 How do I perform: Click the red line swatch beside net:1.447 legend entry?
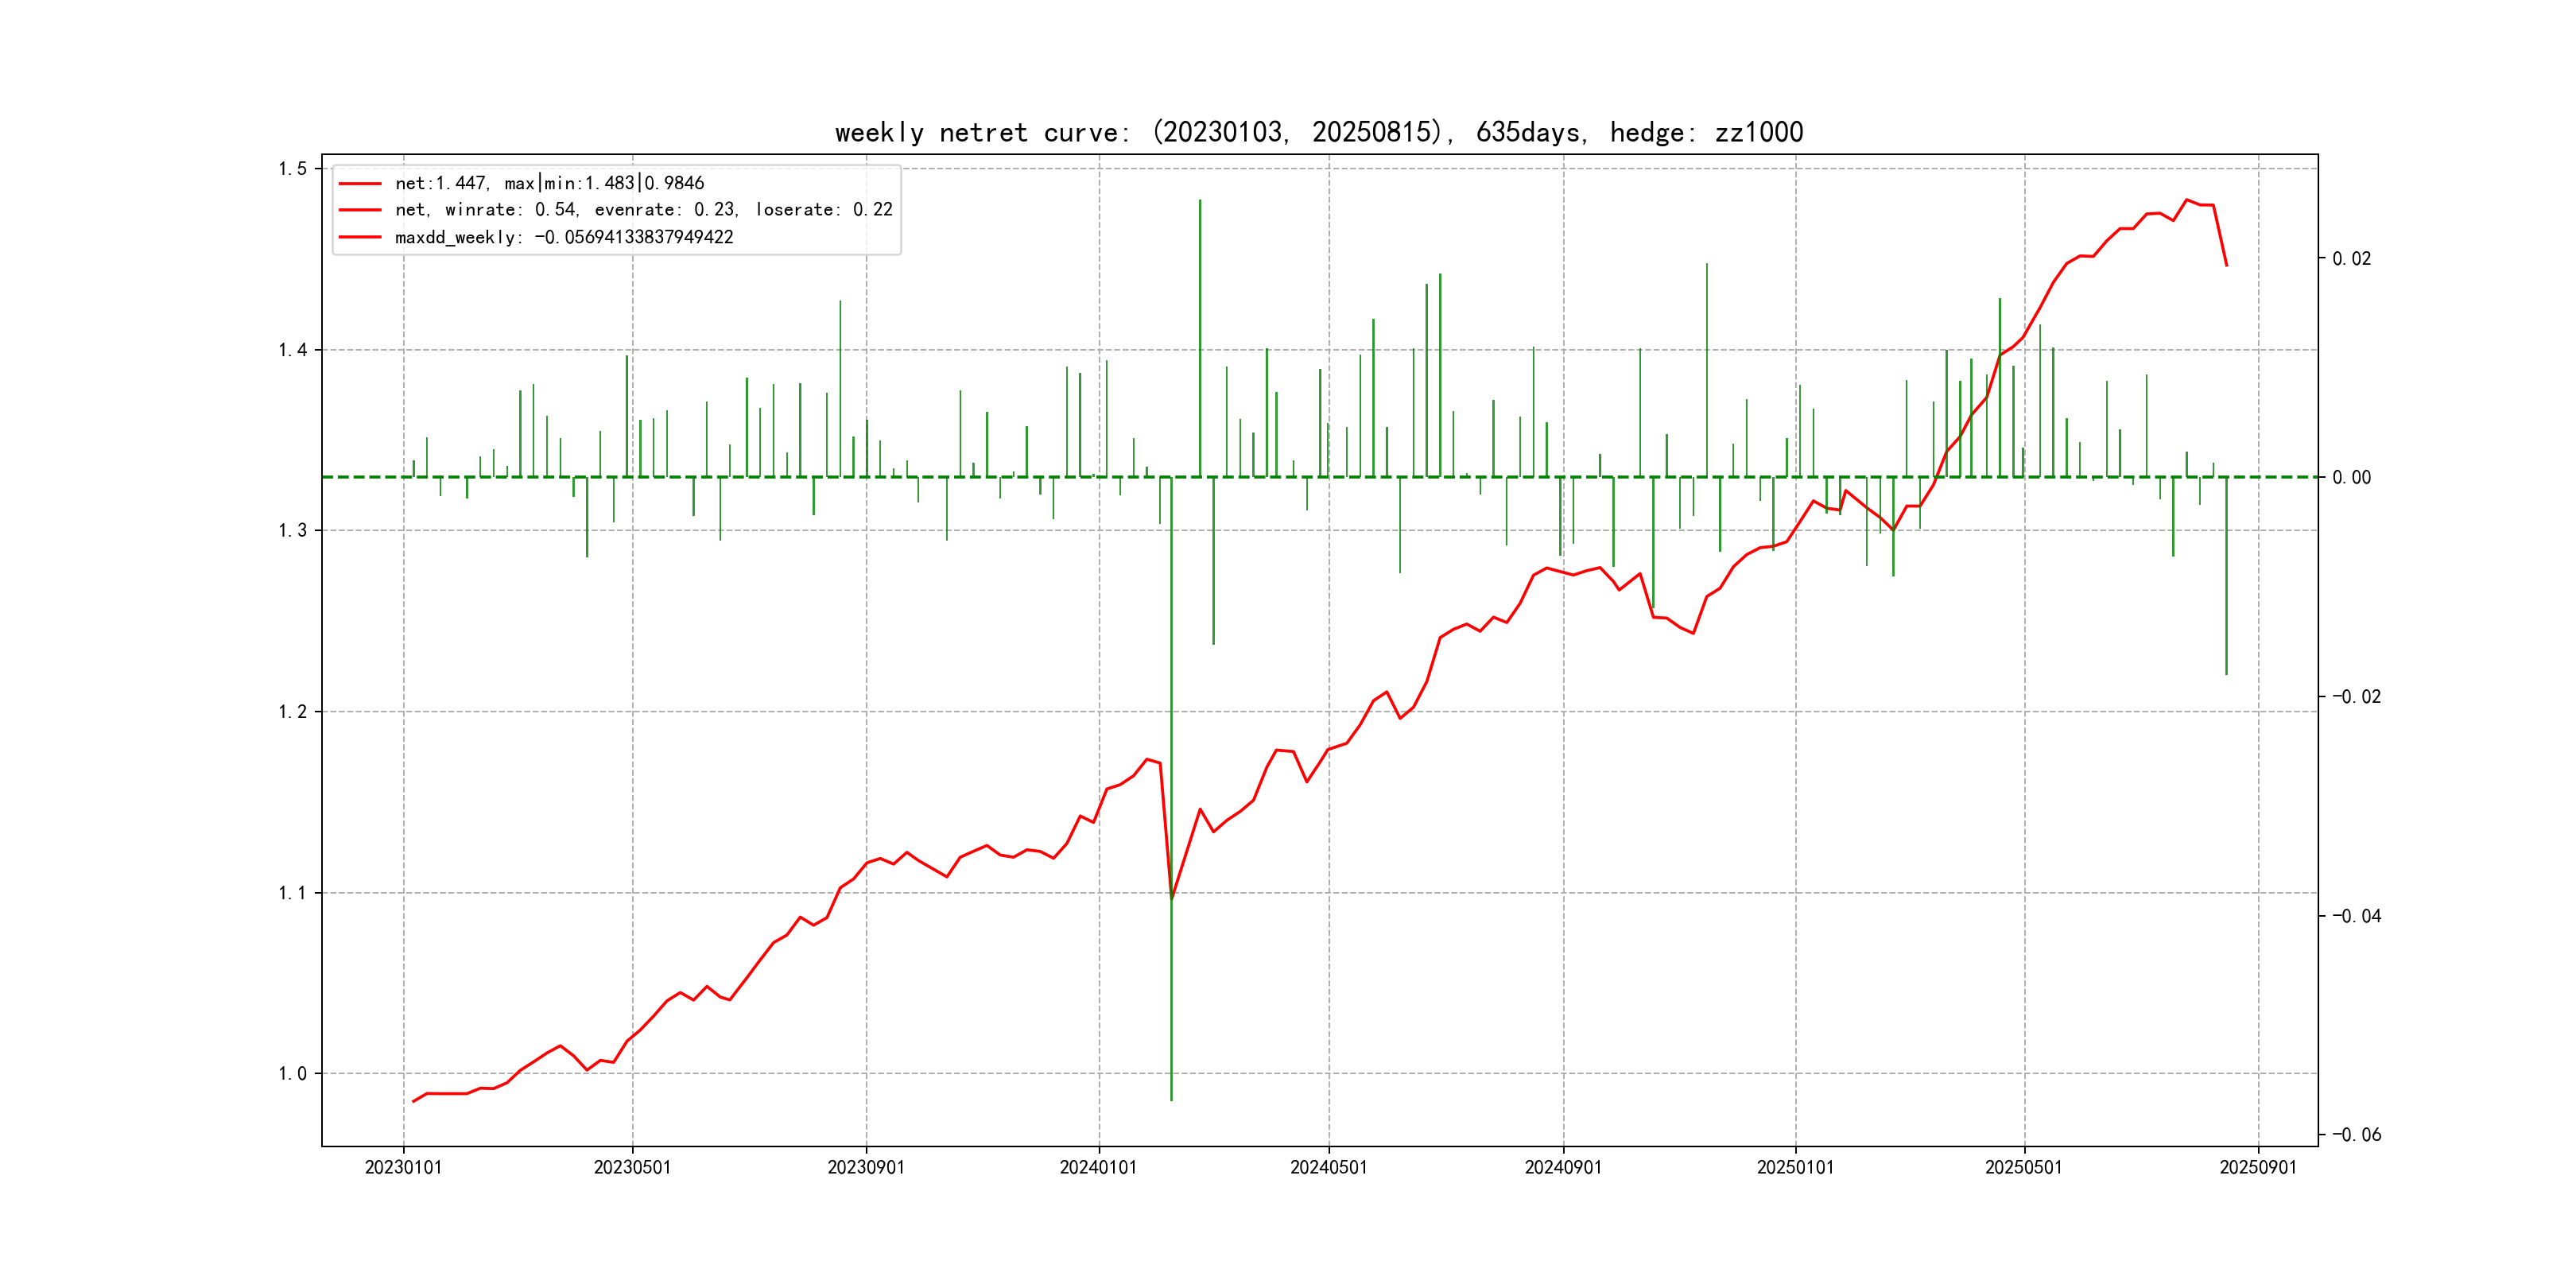pos(360,184)
